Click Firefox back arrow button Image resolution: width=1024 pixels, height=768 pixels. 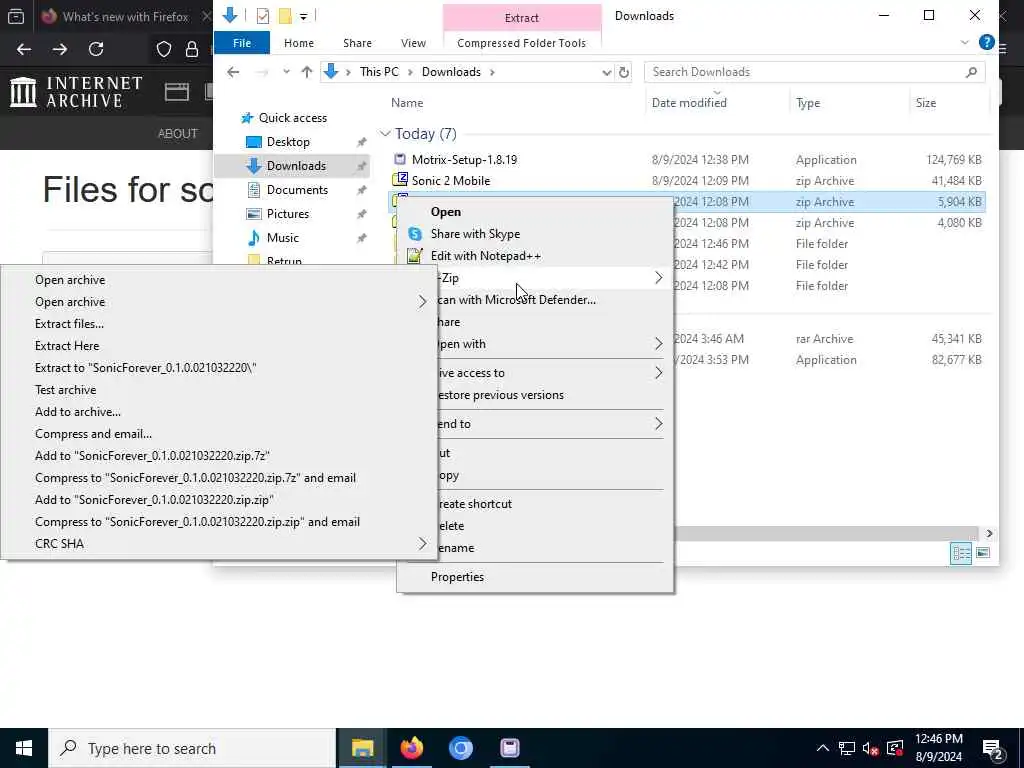[x=24, y=49]
